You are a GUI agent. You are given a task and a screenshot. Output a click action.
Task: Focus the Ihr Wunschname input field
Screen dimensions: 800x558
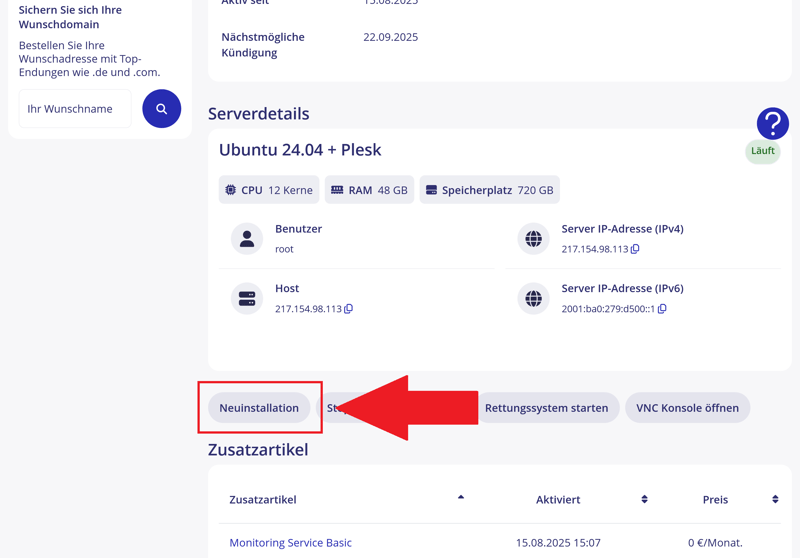[75, 109]
